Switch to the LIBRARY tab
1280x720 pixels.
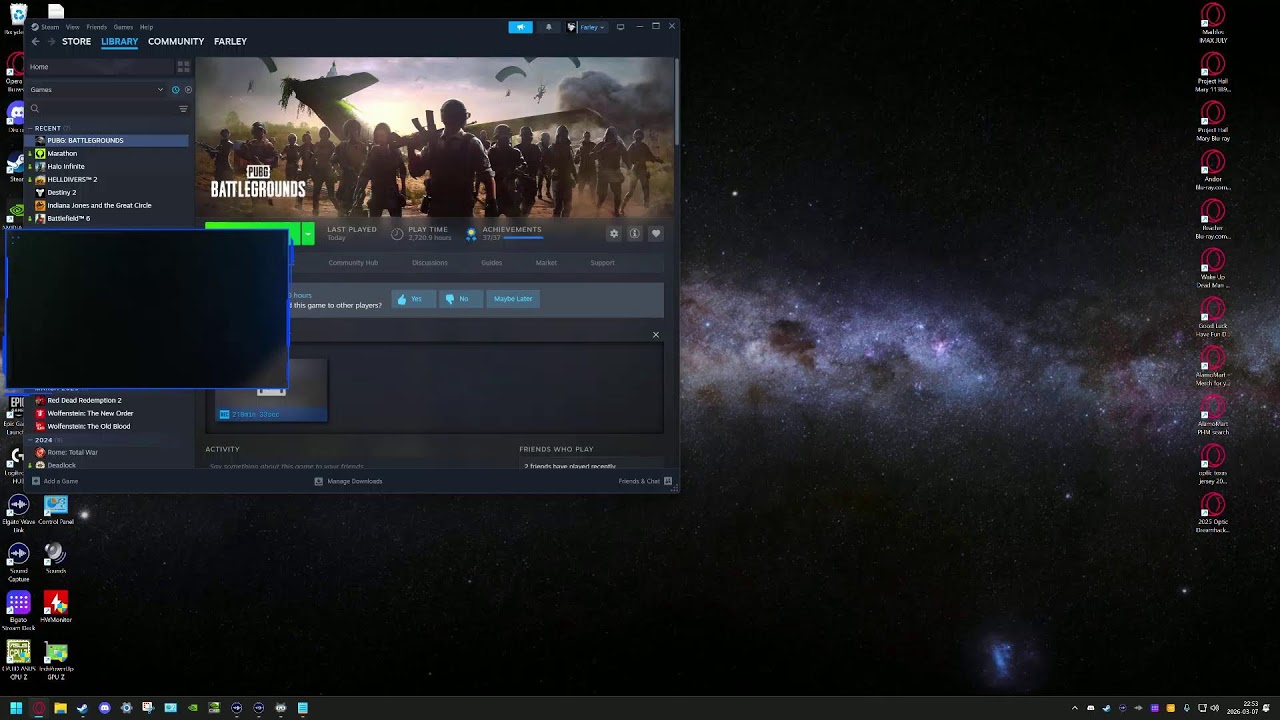(x=119, y=42)
